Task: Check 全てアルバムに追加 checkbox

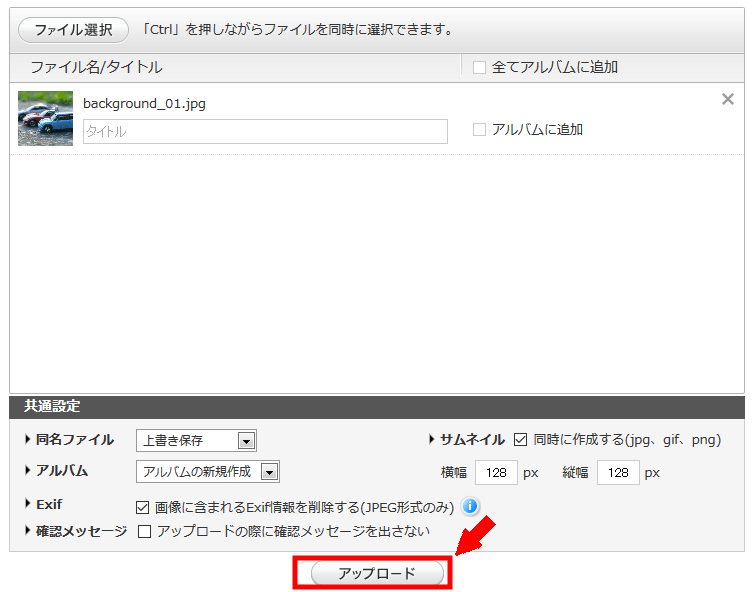Action: tap(479, 67)
